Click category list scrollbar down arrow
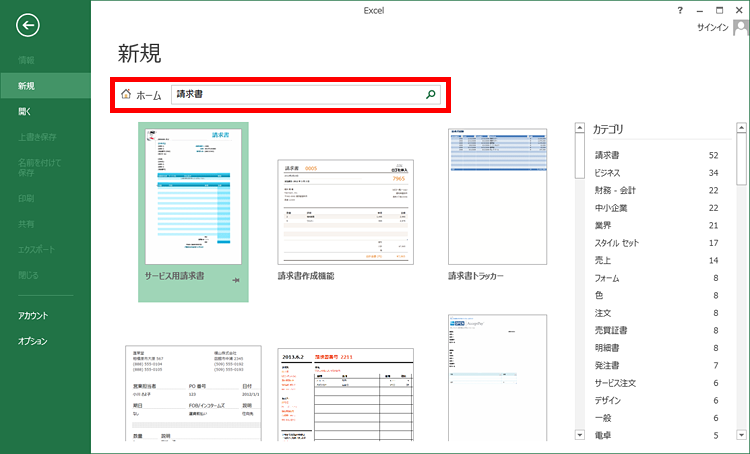 741,435
